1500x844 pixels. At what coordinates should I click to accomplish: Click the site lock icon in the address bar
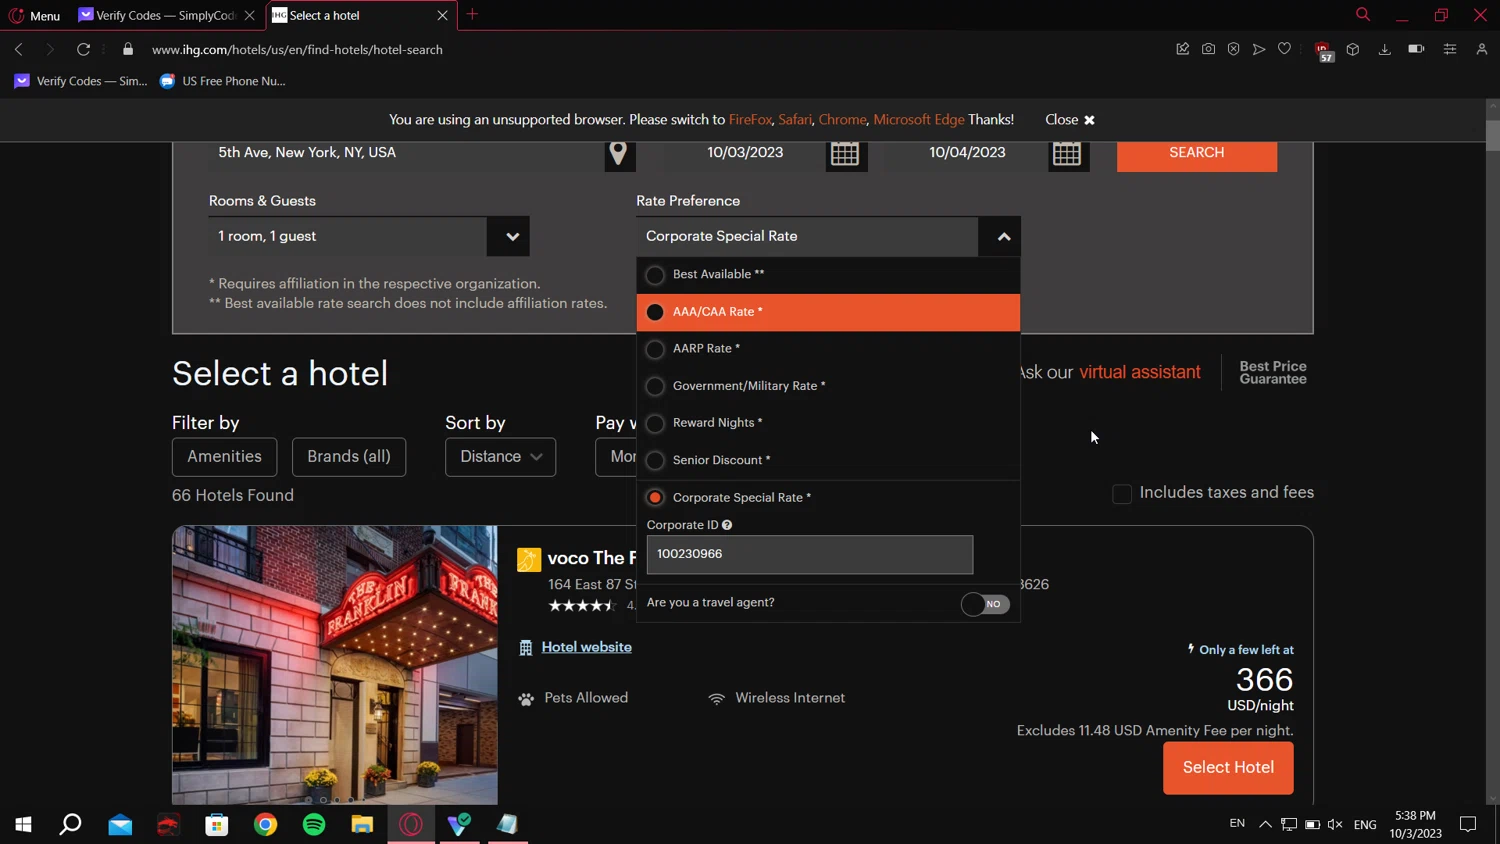point(128,49)
